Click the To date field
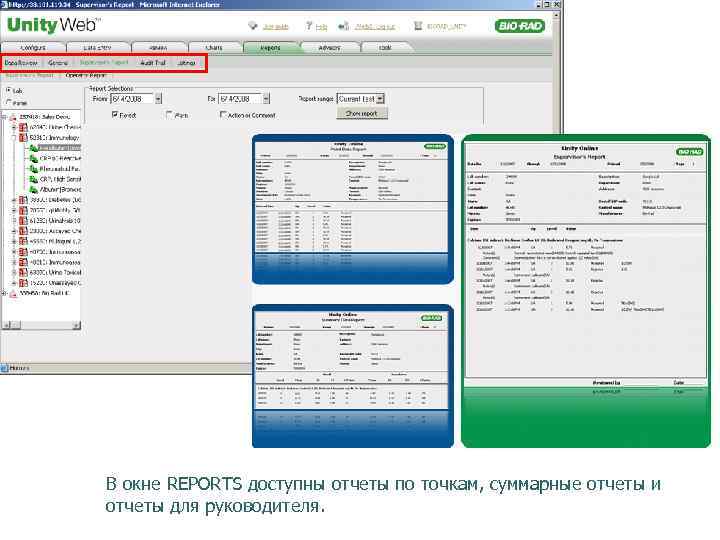This screenshot has width=720, height=540. 241,99
